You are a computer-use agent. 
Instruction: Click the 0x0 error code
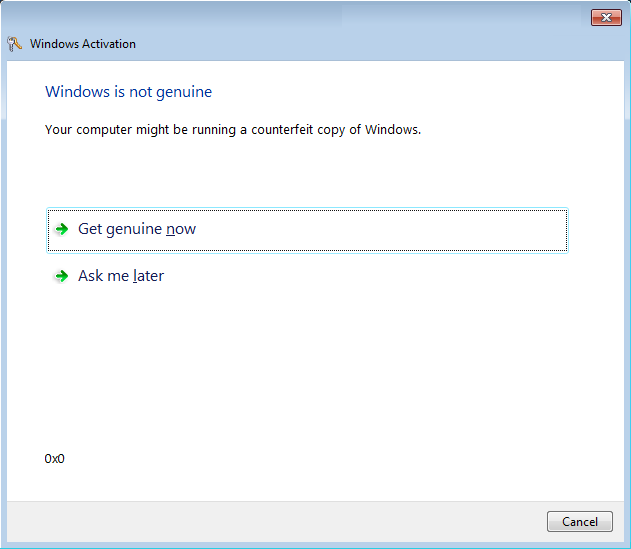(x=54, y=459)
